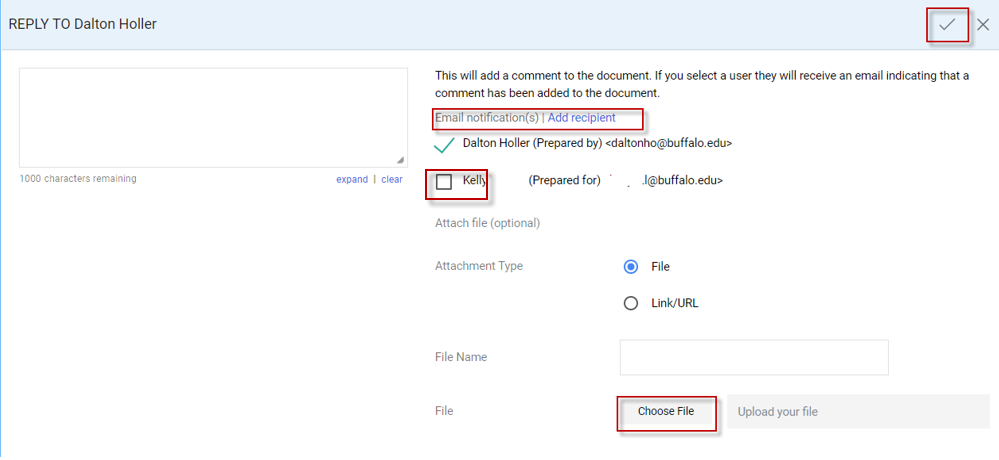Click the checkmark icon to submit reply
999x460 pixels.
tap(946, 24)
